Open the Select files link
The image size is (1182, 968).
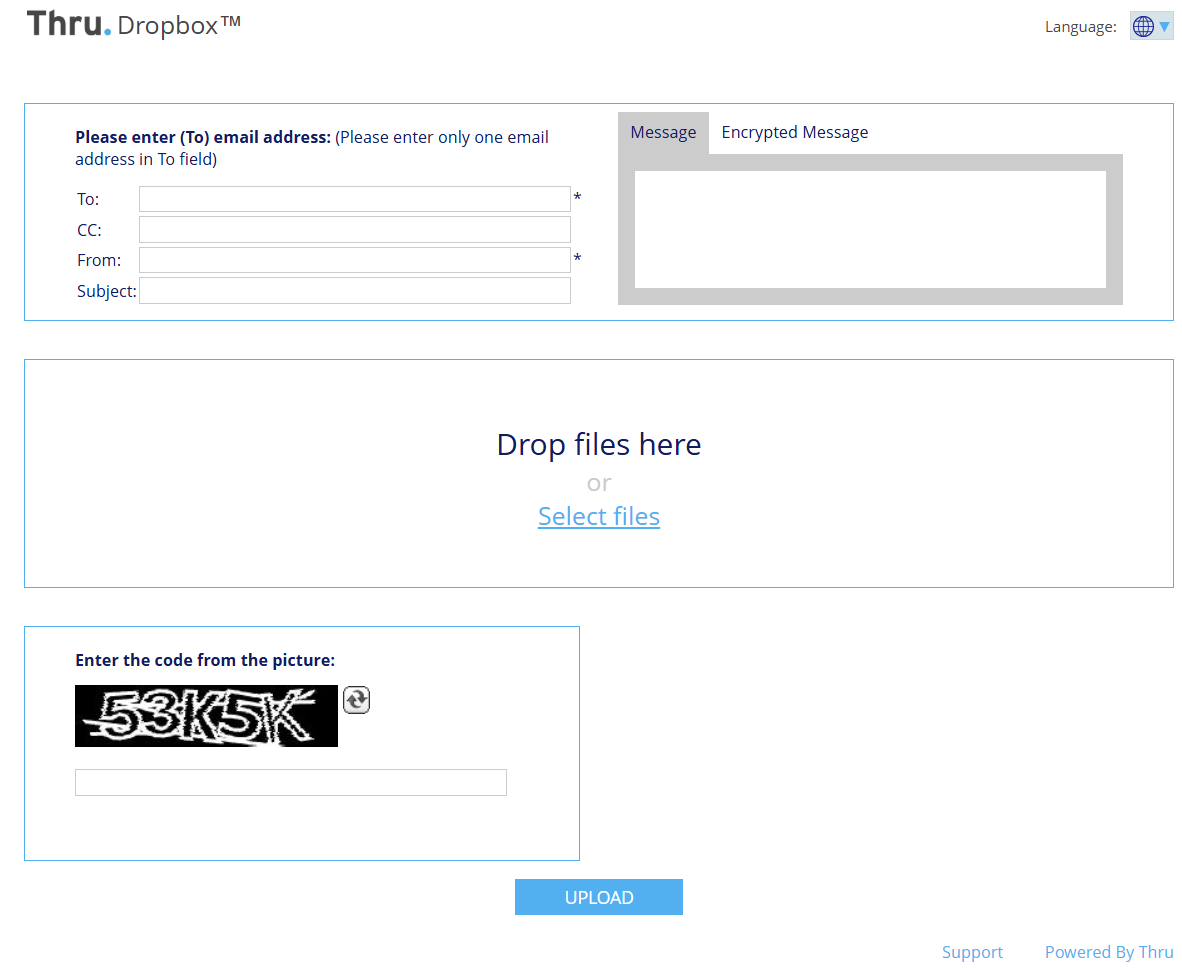pyautogui.click(x=598, y=516)
